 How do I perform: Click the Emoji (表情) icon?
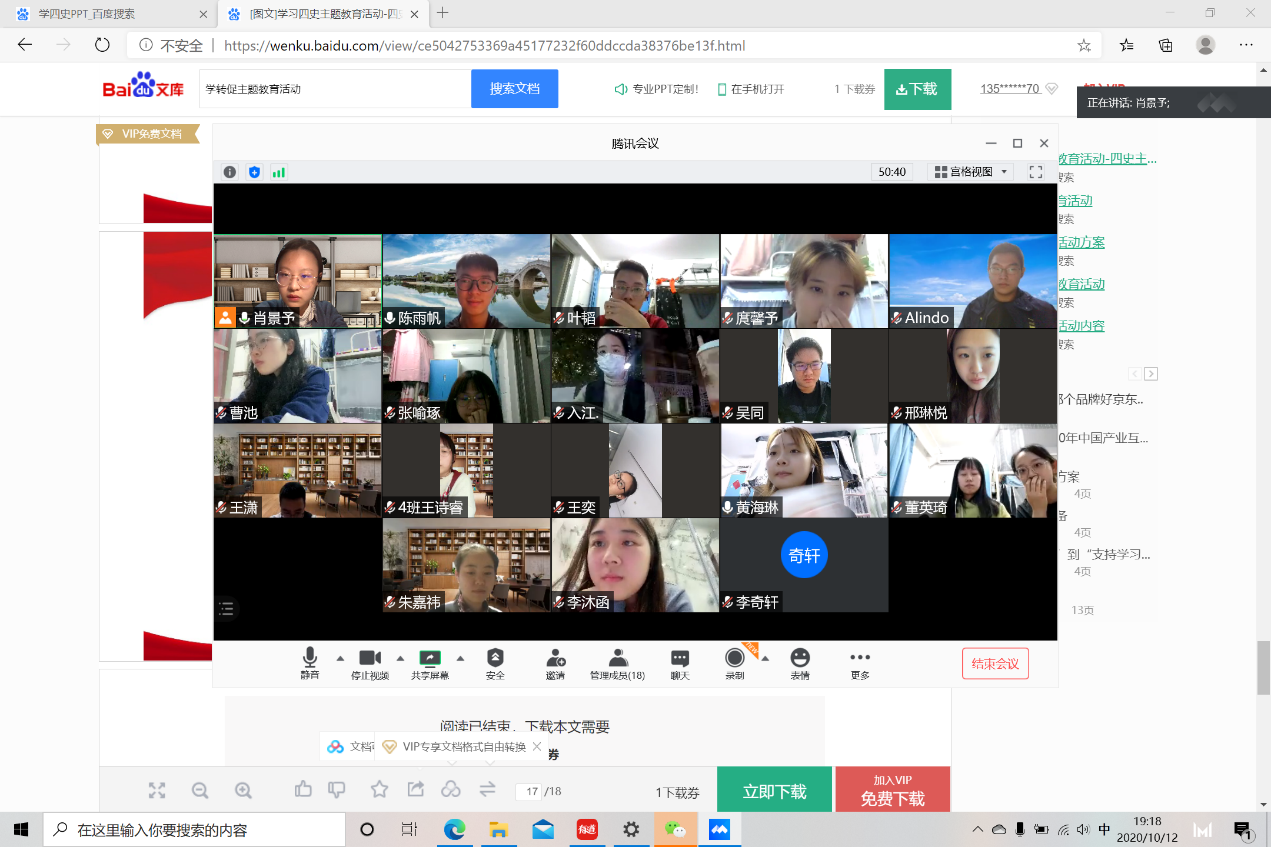pyautogui.click(x=799, y=658)
